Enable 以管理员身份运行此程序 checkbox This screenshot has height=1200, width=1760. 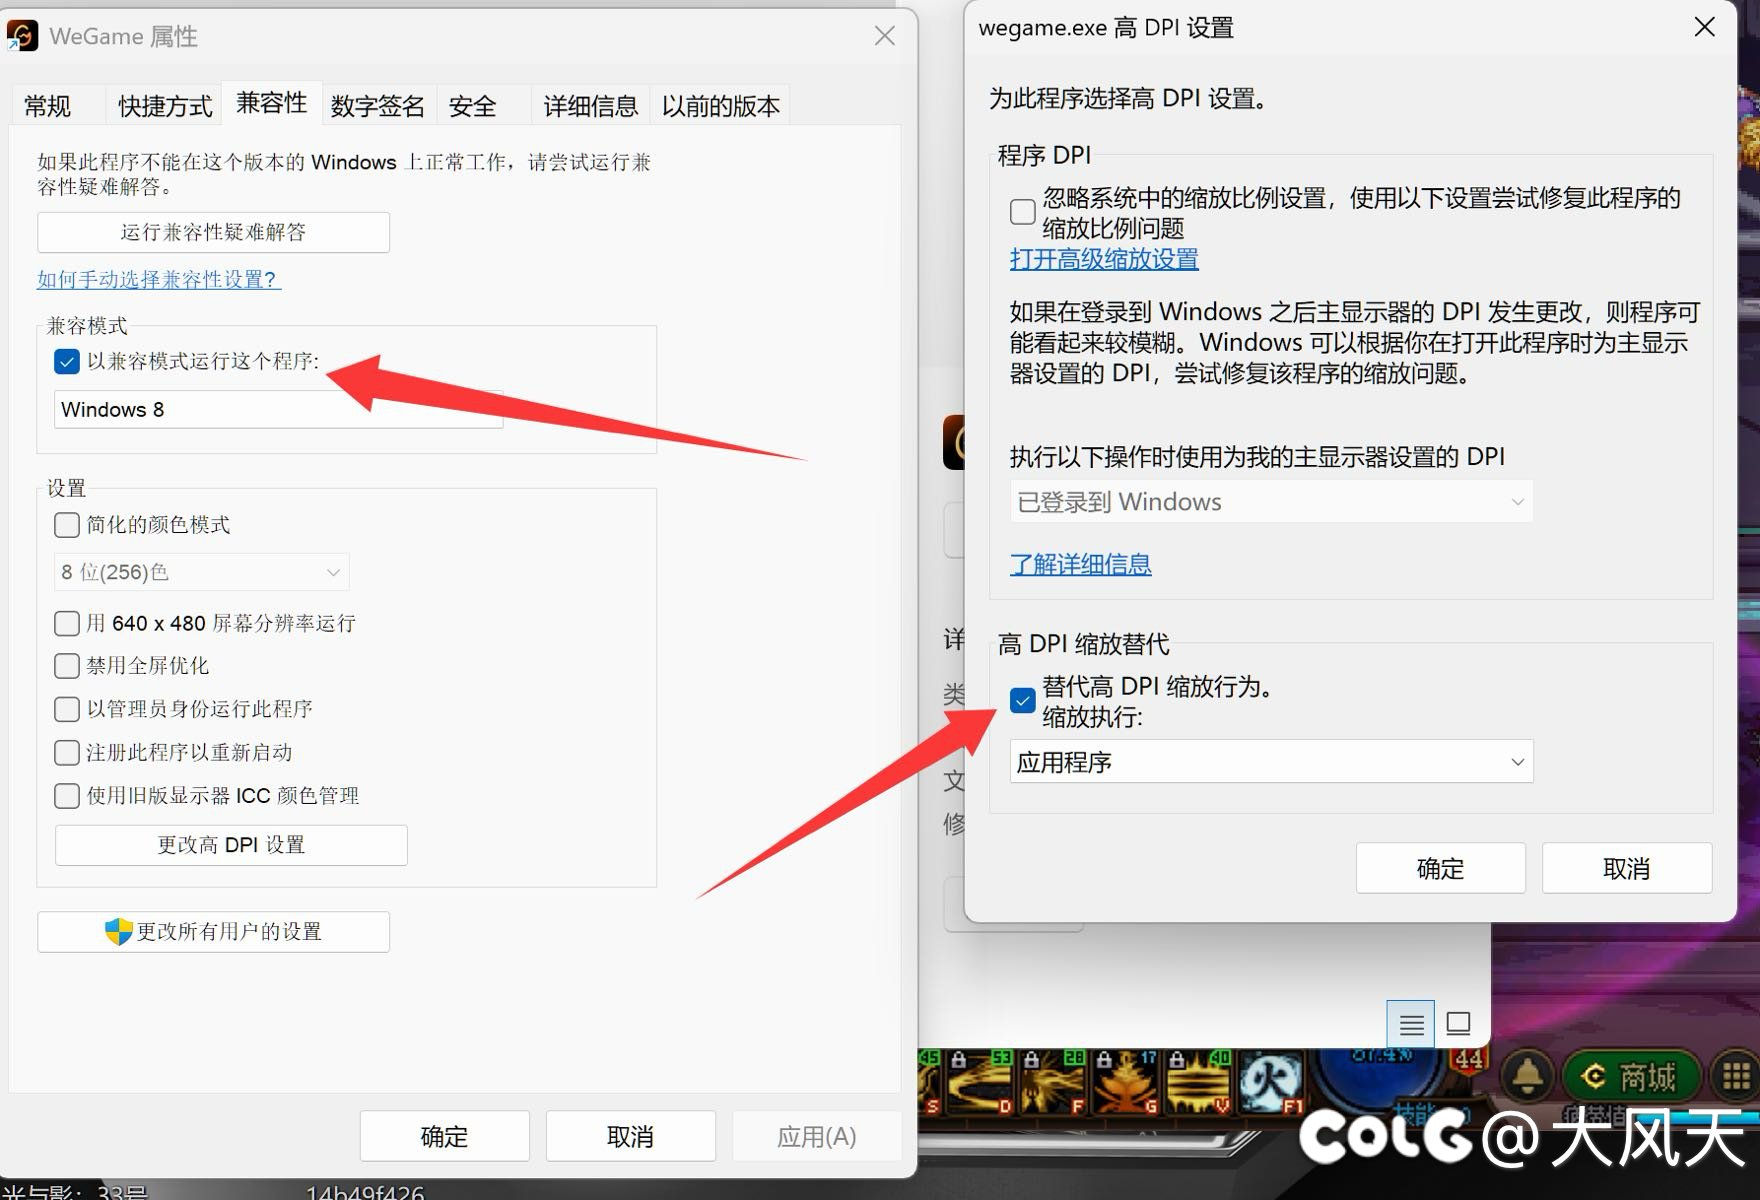point(67,709)
